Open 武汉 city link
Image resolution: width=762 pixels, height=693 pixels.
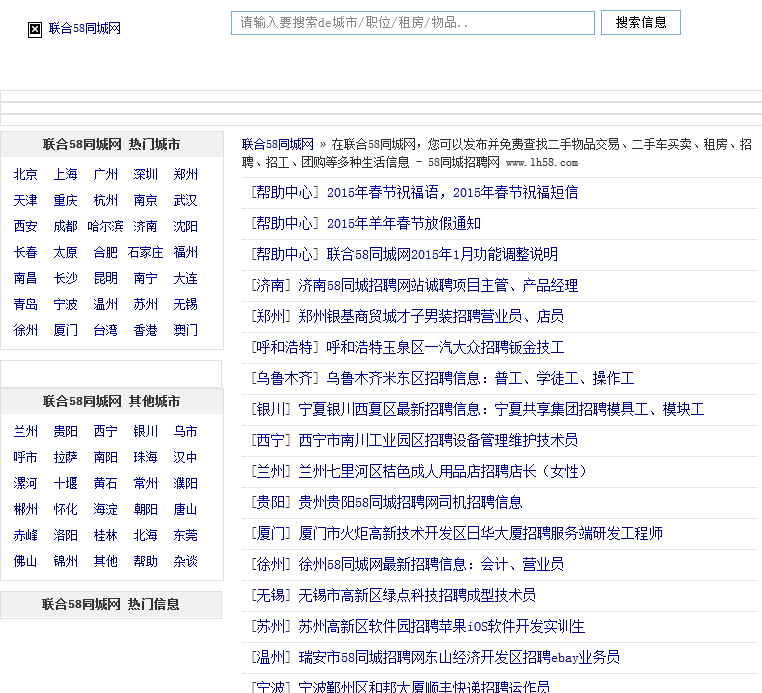pyautogui.click(x=185, y=200)
